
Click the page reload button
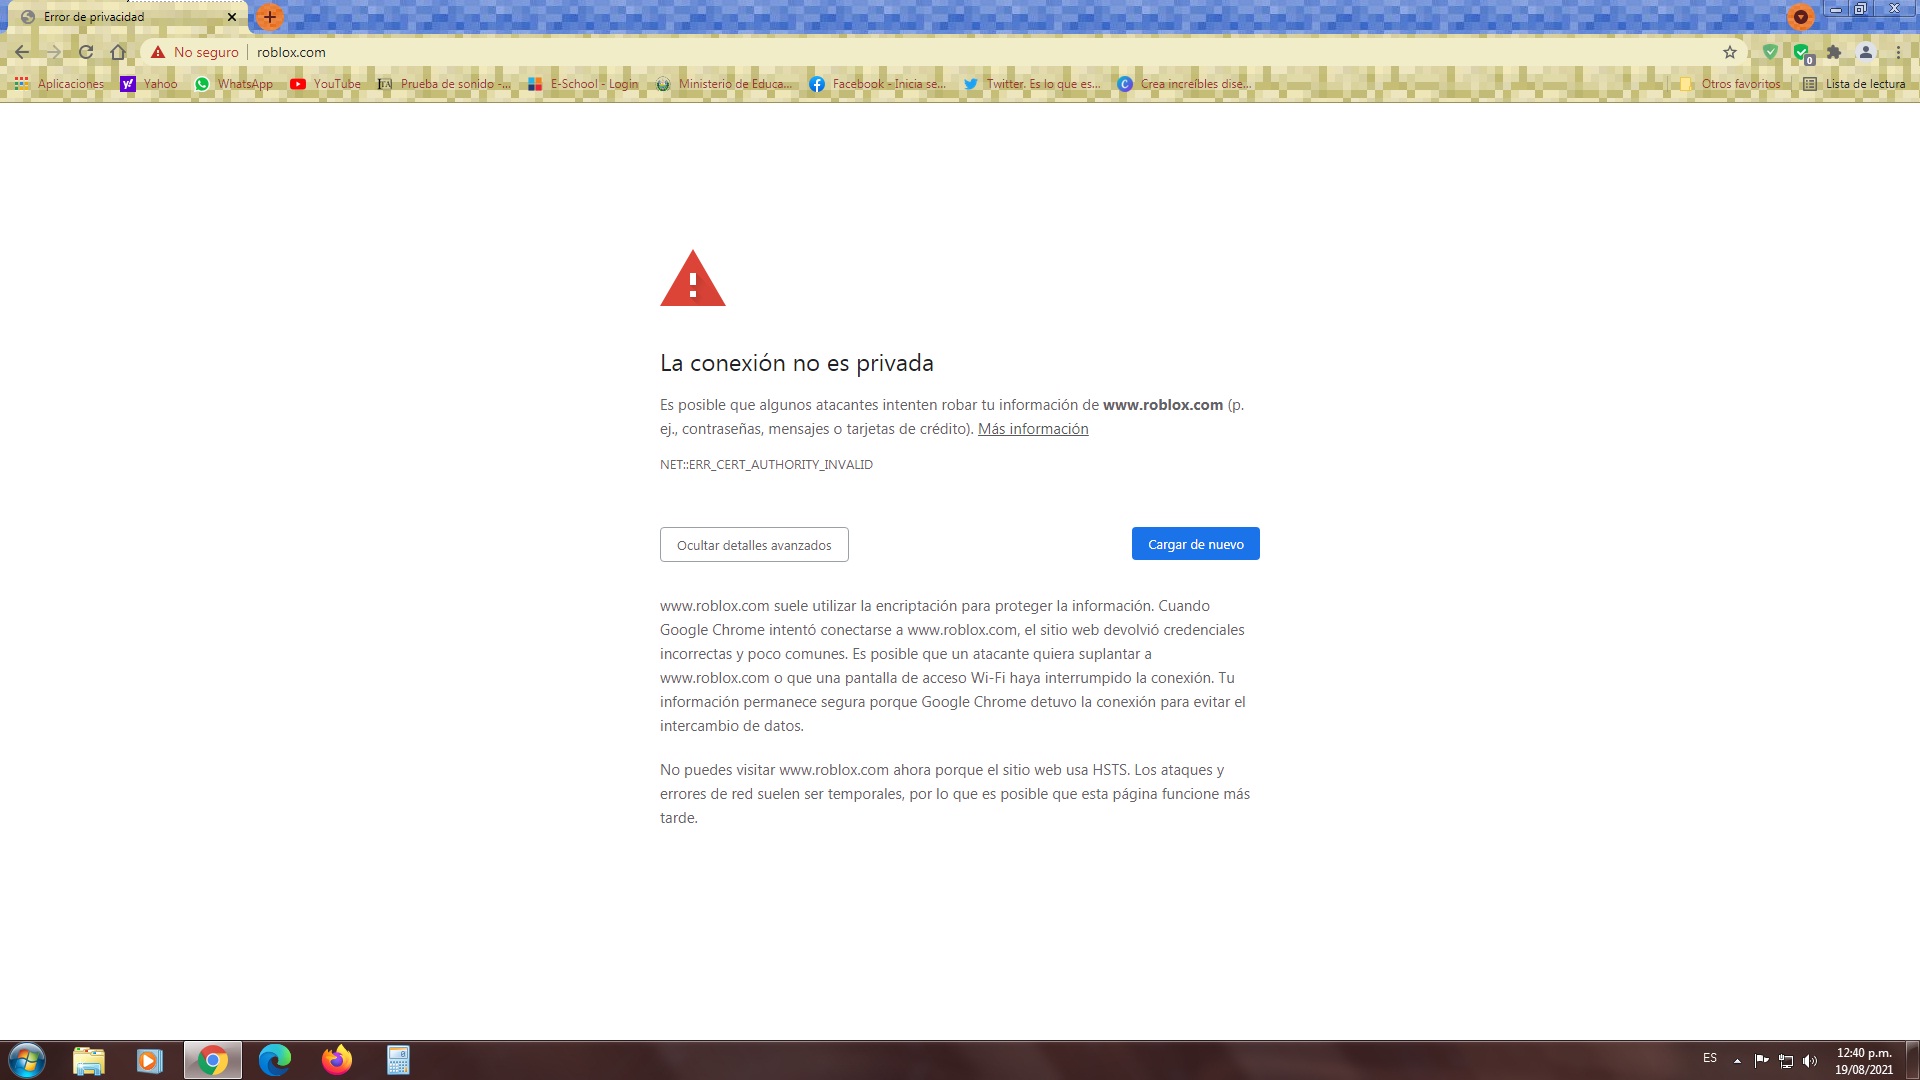click(x=84, y=51)
